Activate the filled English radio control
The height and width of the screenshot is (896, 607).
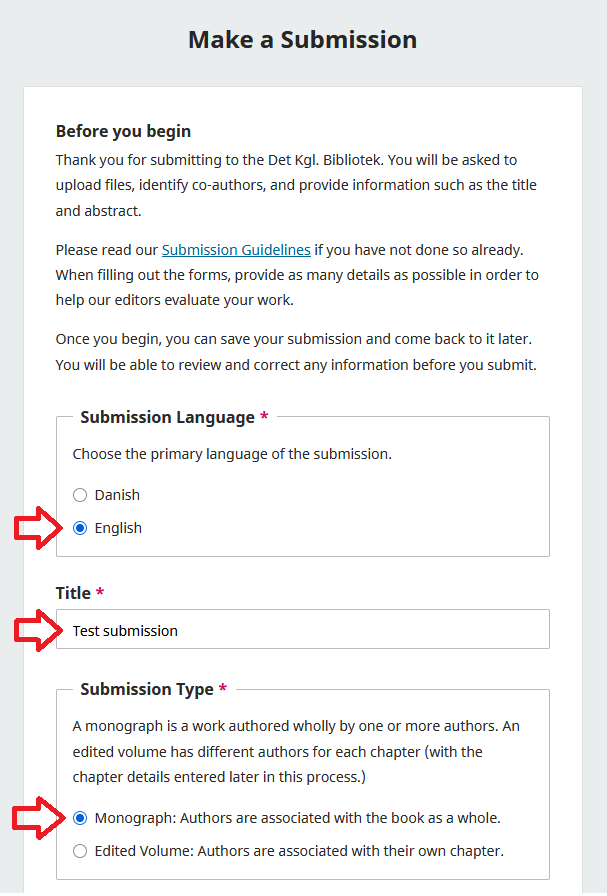(x=80, y=527)
